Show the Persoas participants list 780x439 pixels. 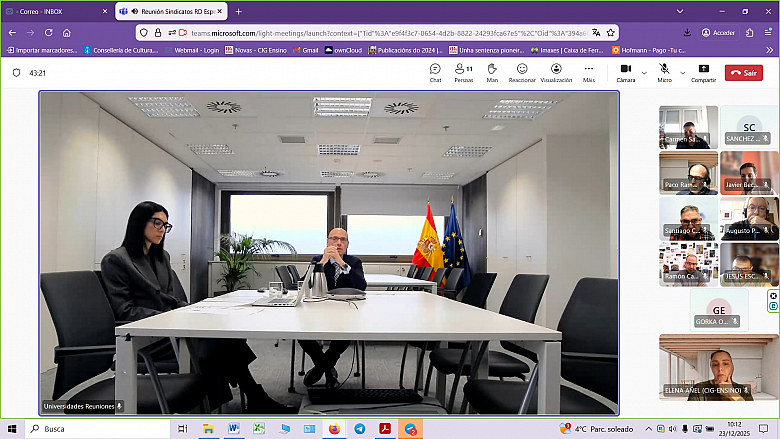(x=463, y=72)
